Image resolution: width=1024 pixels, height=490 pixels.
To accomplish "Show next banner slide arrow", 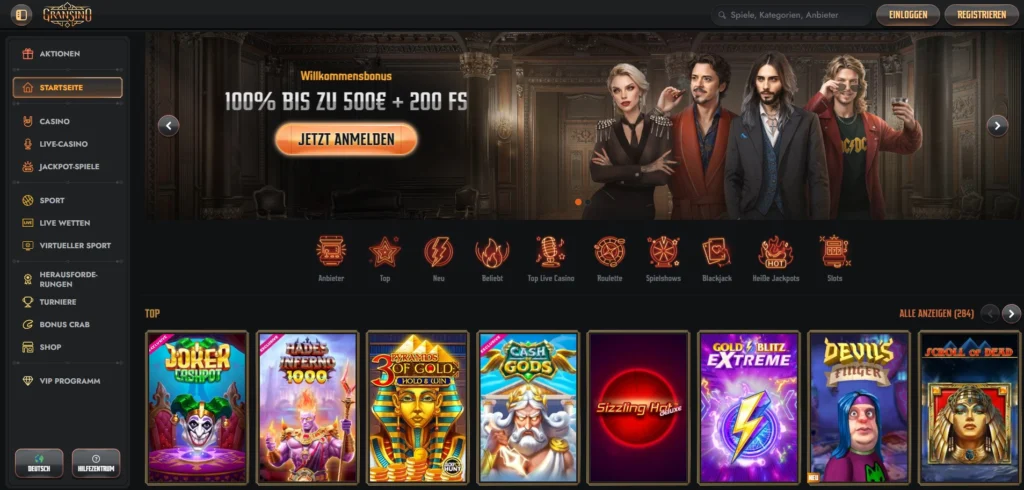I will pos(997,125).
